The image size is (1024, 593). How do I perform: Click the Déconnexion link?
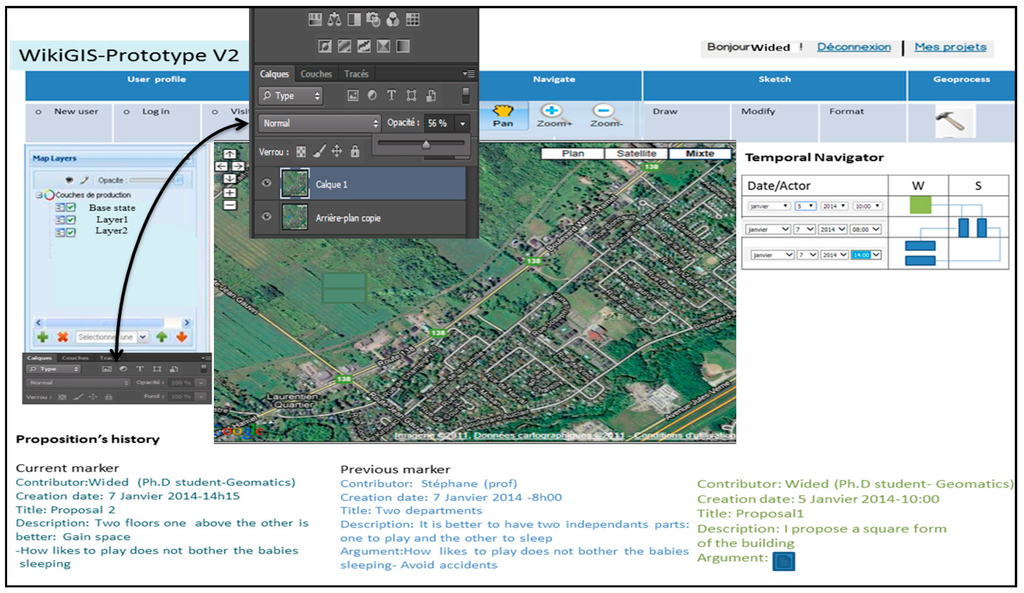[853, 47]
